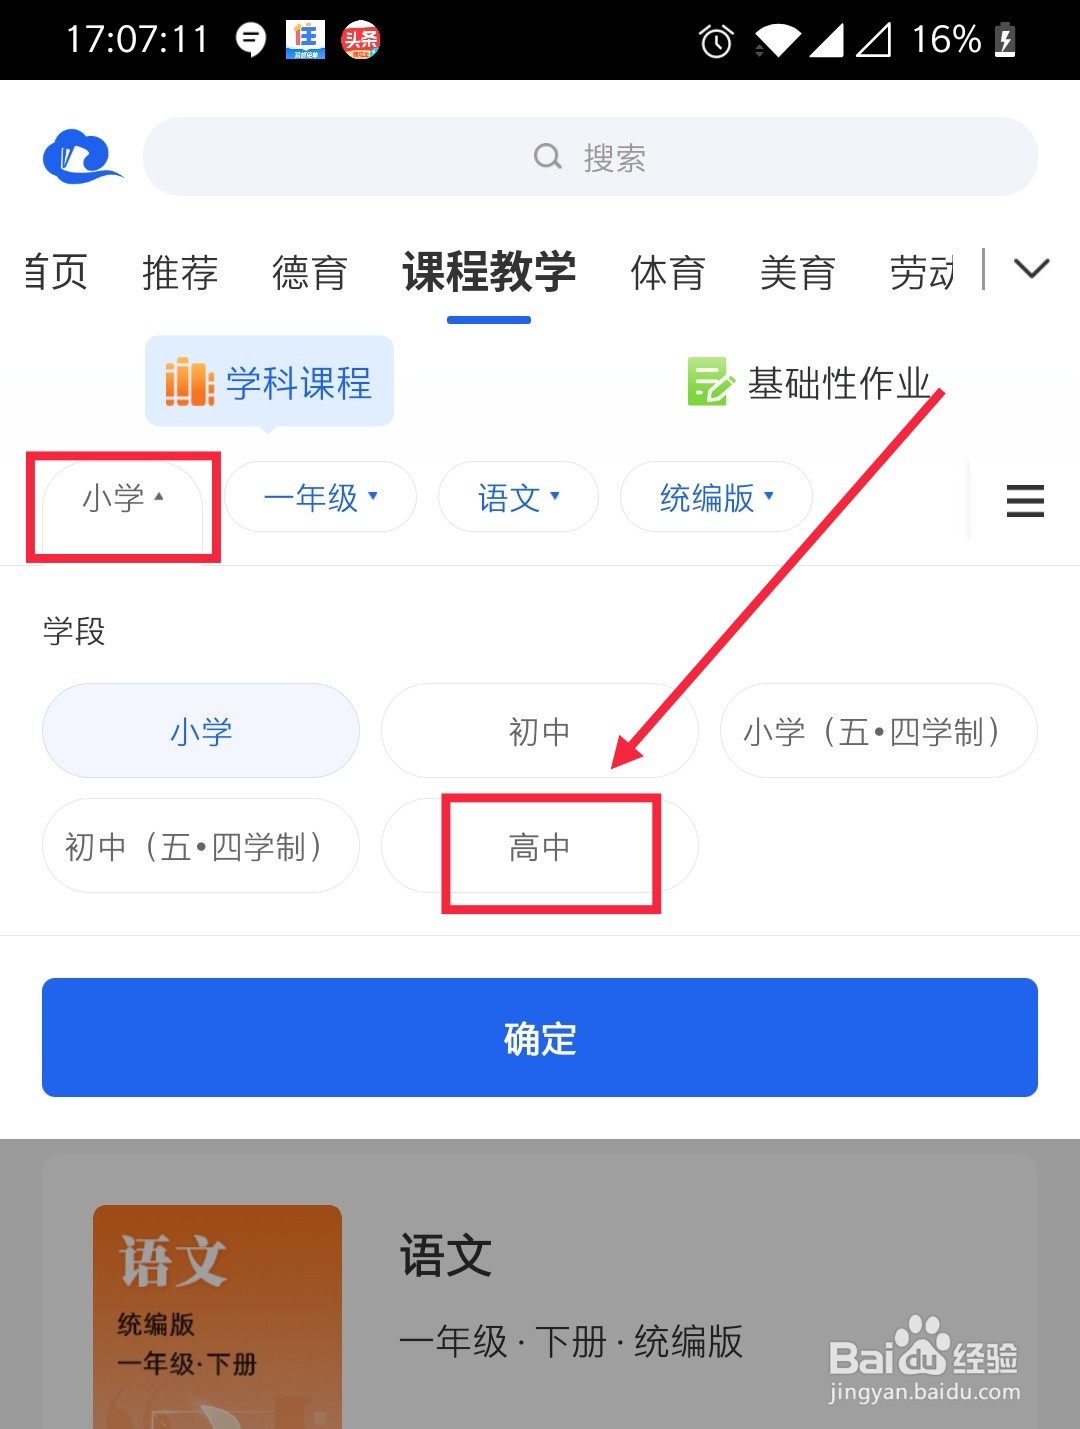Open the 语文 textbook cover thumbnail
The height and width of the screenshot is (1429, 1080).
point(217,1317)
